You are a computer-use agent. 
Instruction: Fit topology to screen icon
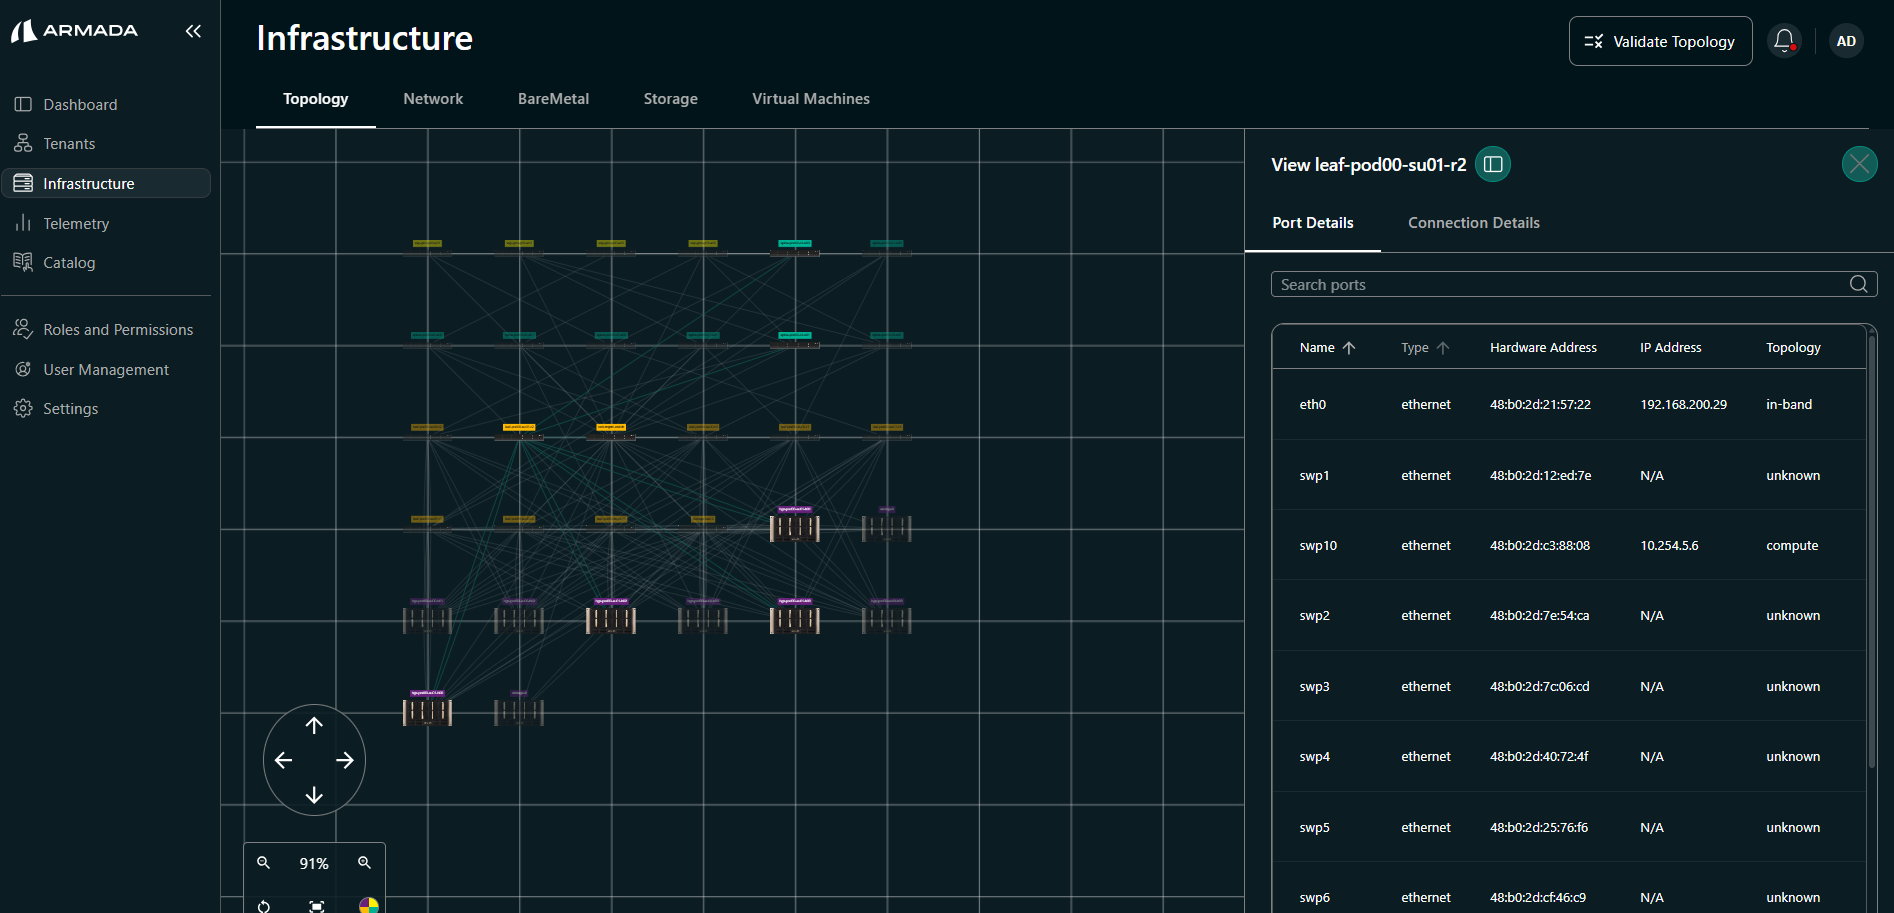(317, 906)
